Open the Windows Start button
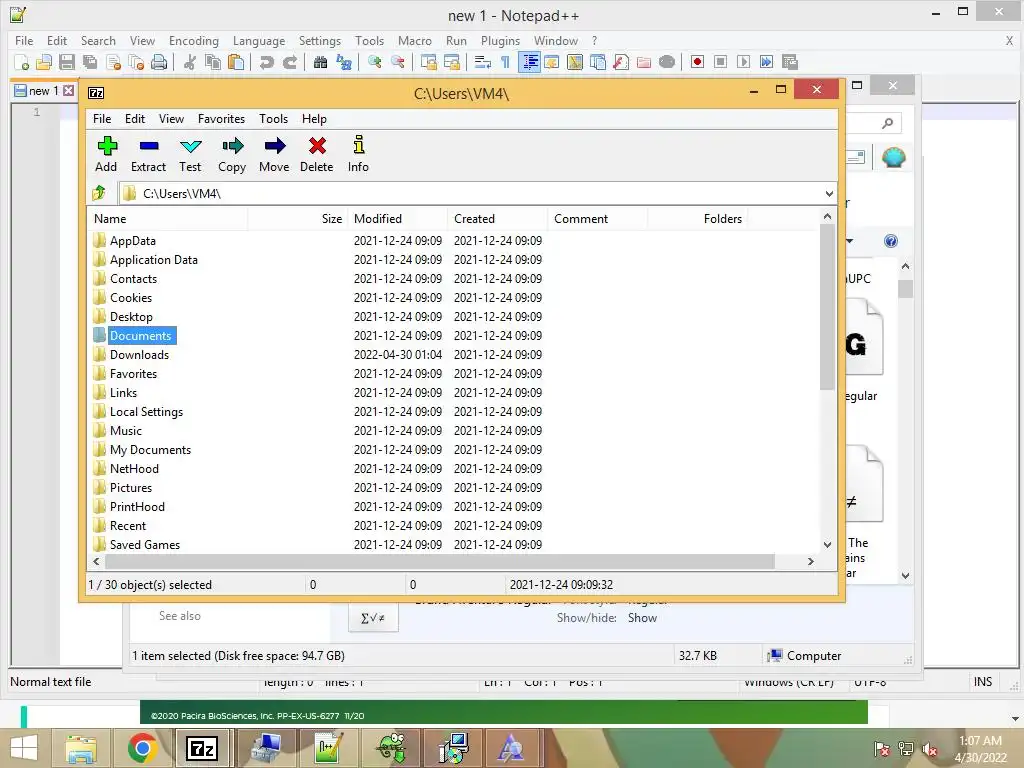The width and height of the screenshot is (1024, 768). point(24,748)
